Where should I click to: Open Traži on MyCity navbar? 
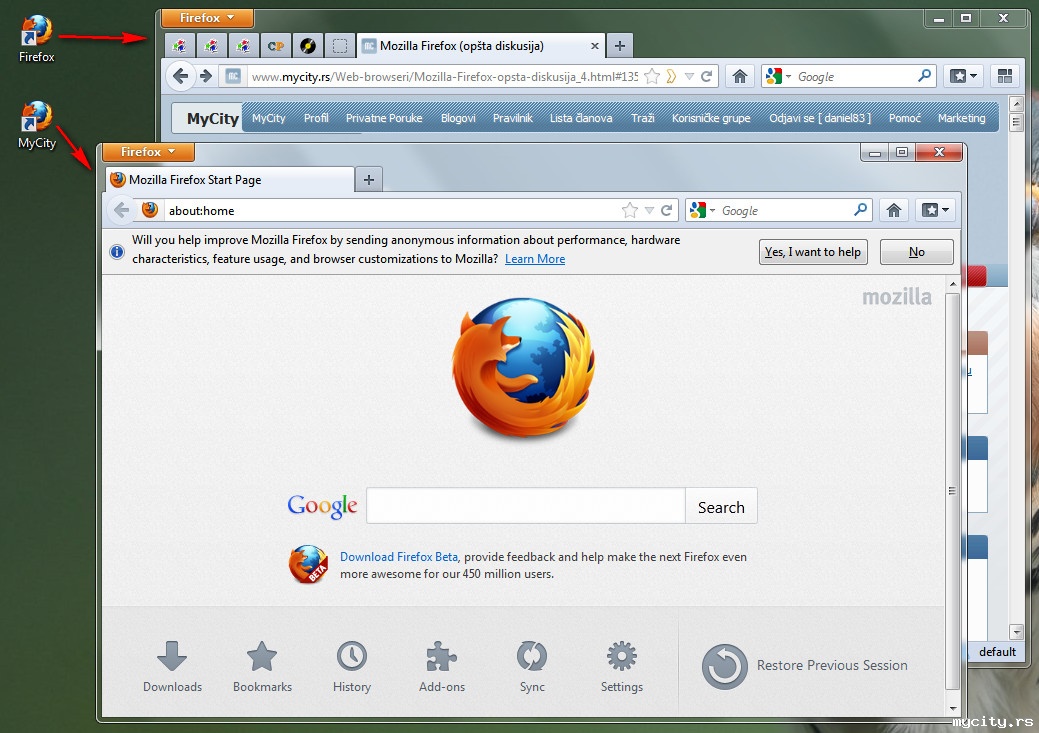(642, 118)
